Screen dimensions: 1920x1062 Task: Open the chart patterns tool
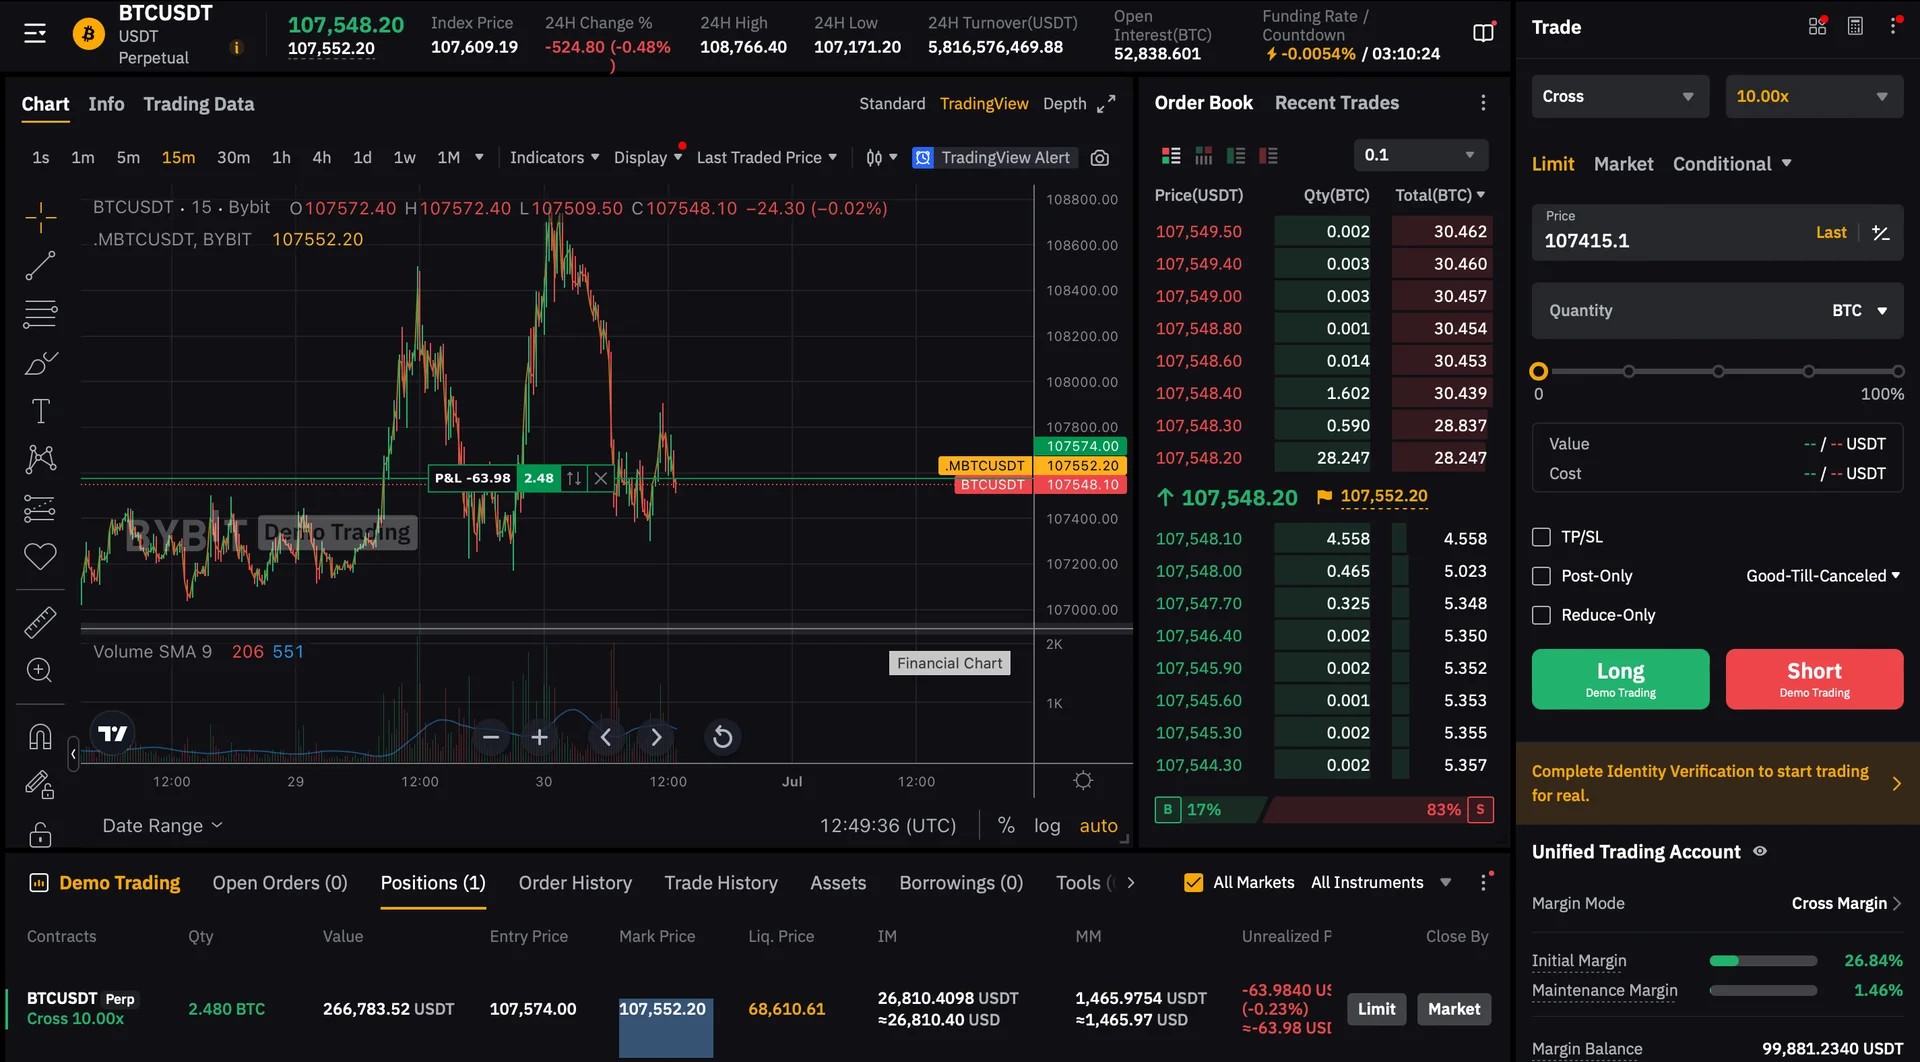tap(40, 459)
